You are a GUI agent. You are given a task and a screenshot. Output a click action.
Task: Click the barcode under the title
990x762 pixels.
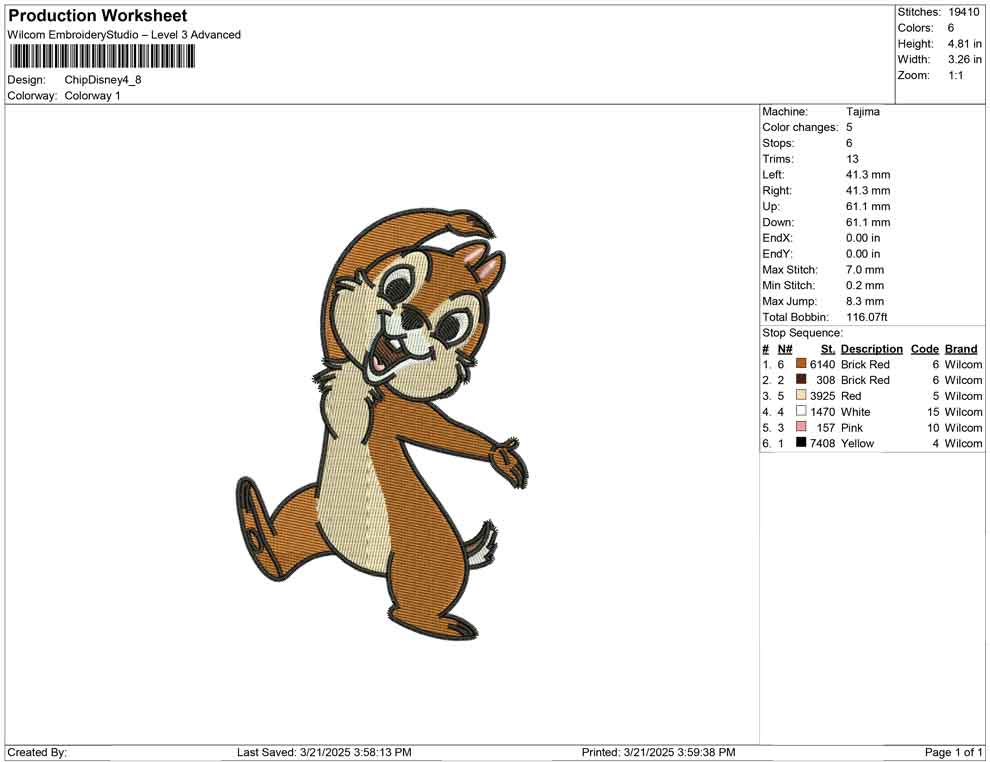point(101,57)
